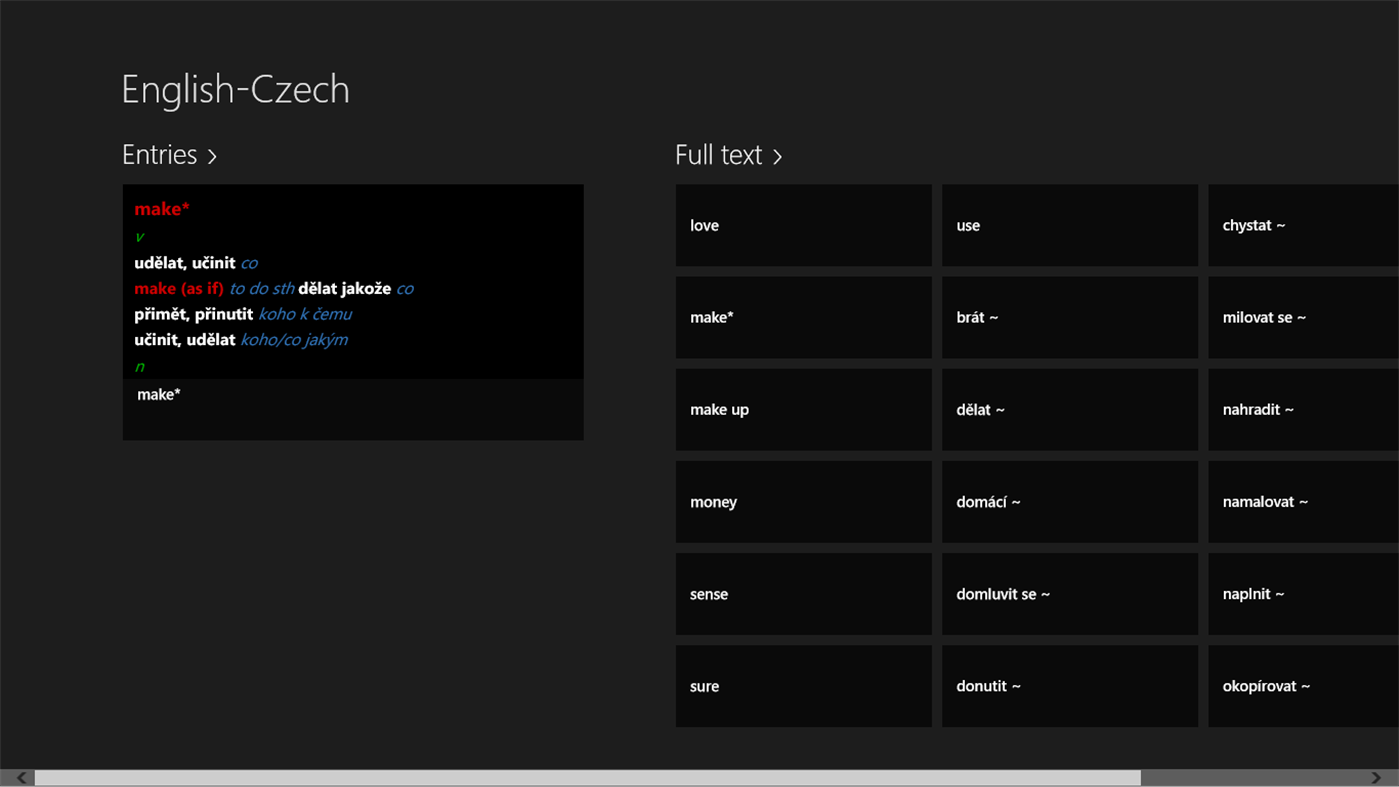Click the scrollbar left arrow
Viewport: 1399px width, 787px height.
coord(18,777)
